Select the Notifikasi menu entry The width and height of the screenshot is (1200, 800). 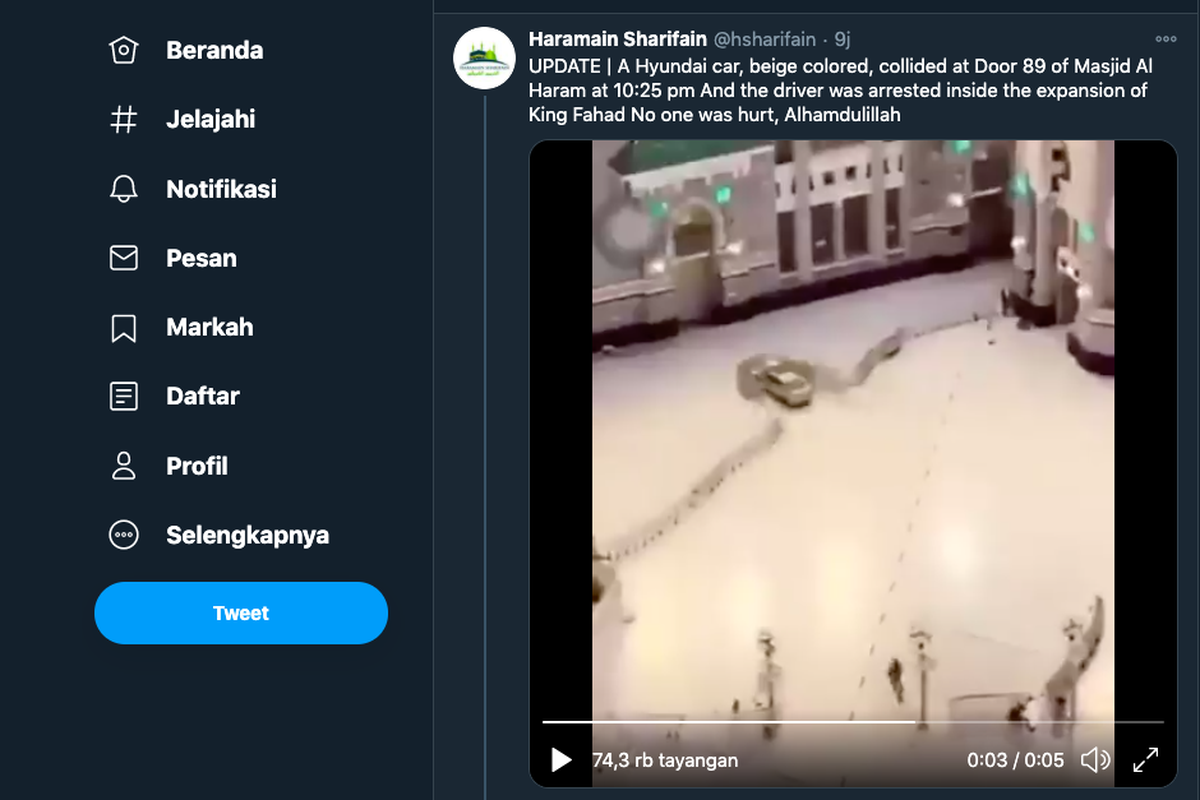pos(222,188)
